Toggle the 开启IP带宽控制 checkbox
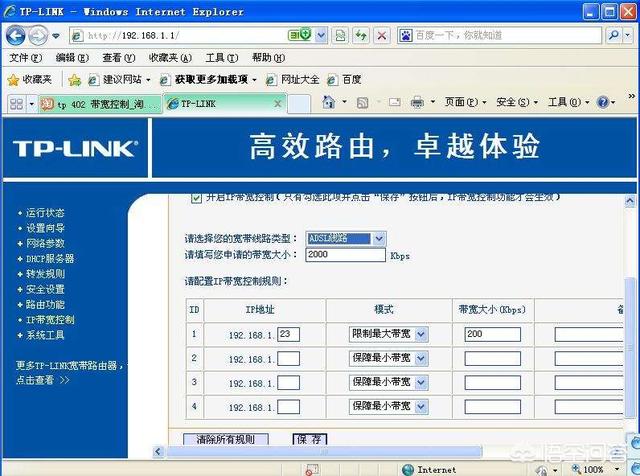The width and height of the screenshot is (640, 476). click(x=196, y=198)
